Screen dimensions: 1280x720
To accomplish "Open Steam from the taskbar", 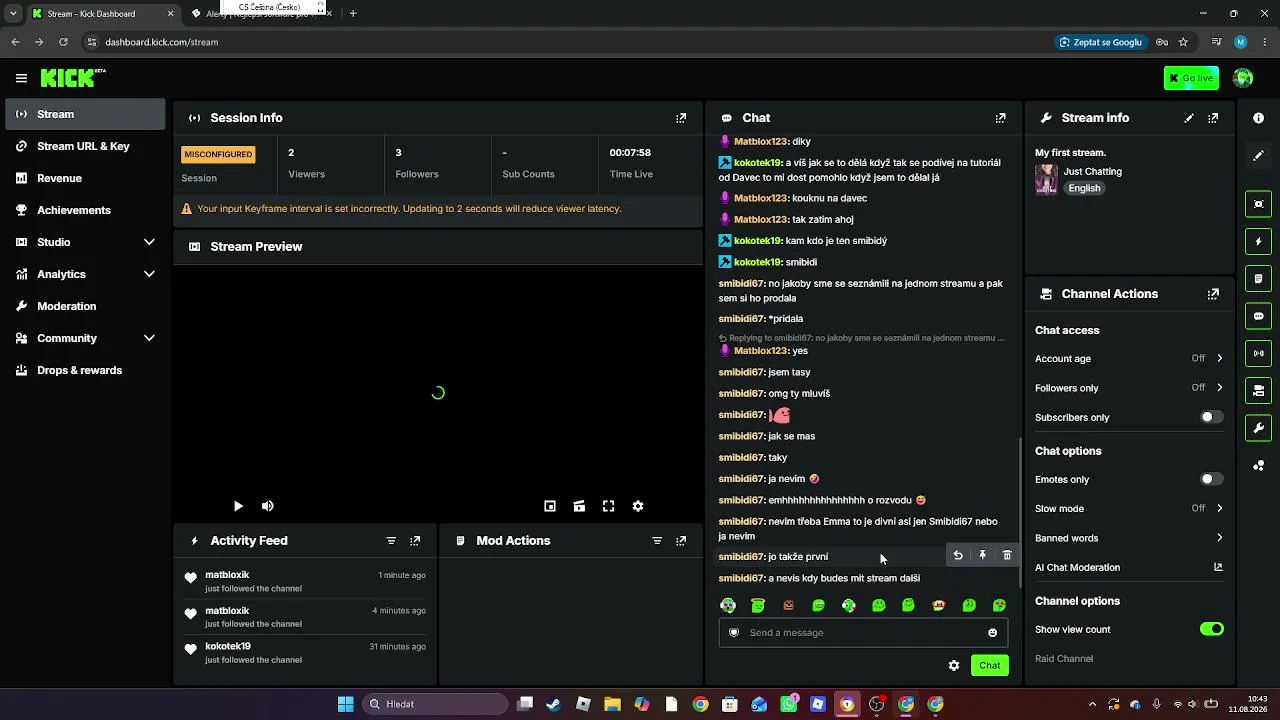I will click(553, 704).
